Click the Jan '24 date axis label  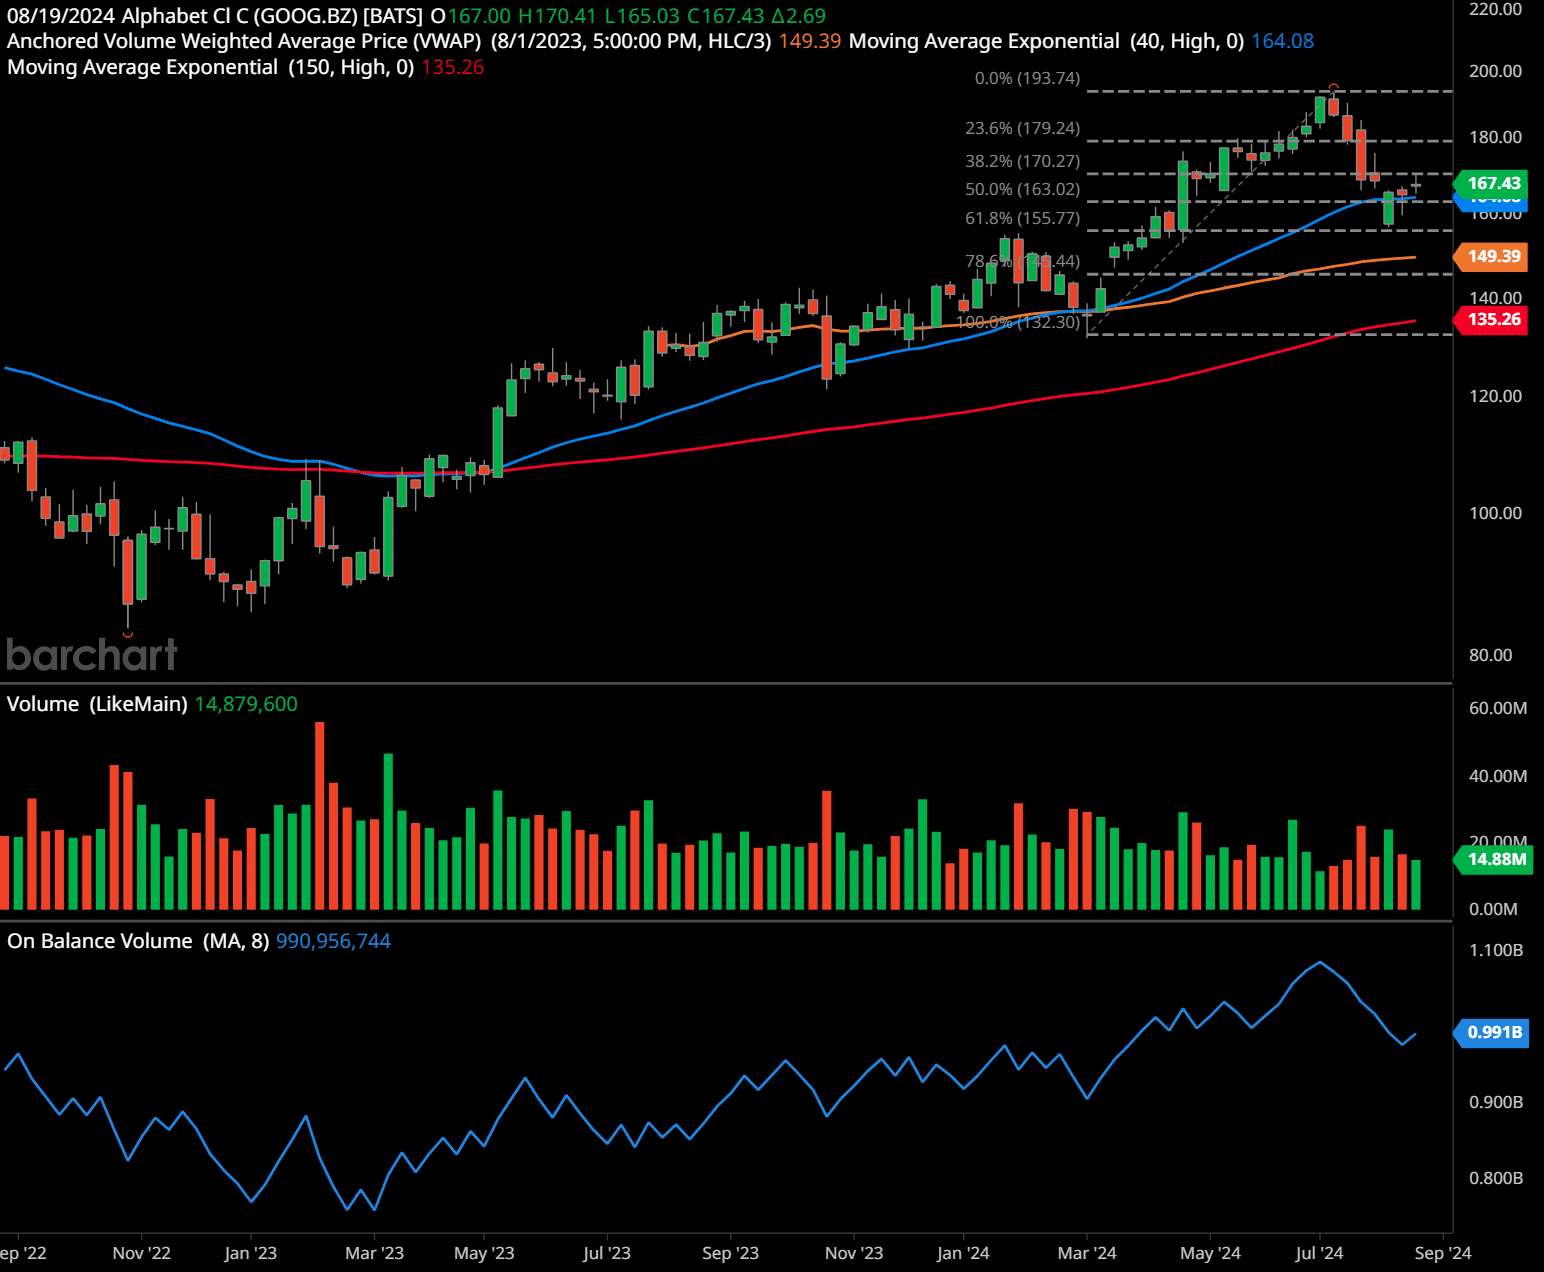click(x=963, y=1253)
